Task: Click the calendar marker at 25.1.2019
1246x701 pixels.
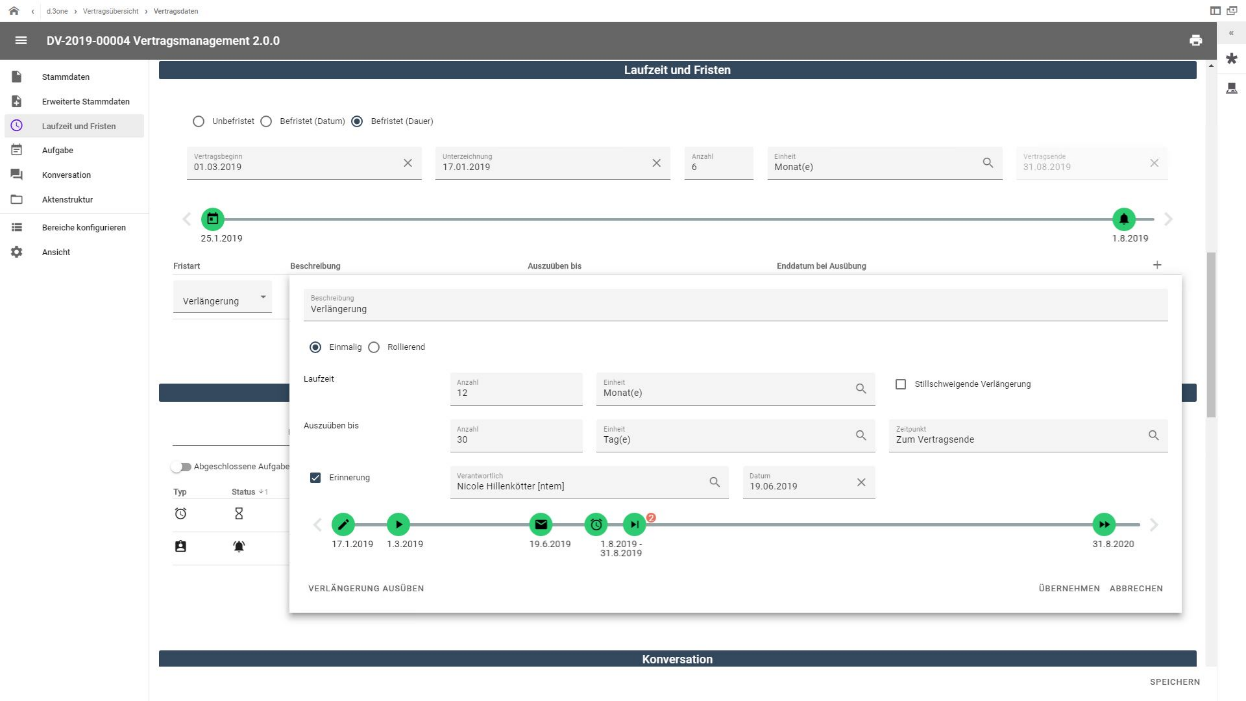Action: point(212,218)
